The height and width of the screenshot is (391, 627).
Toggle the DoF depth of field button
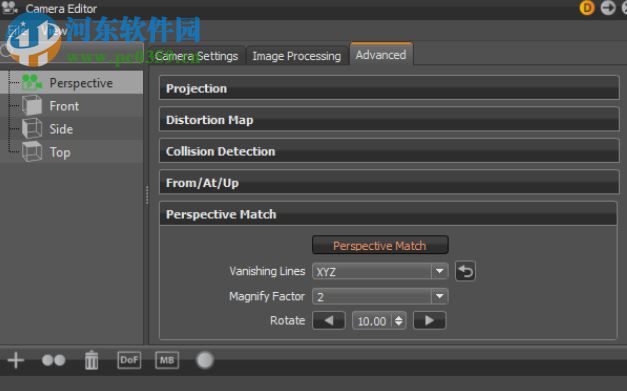point(129,360)
